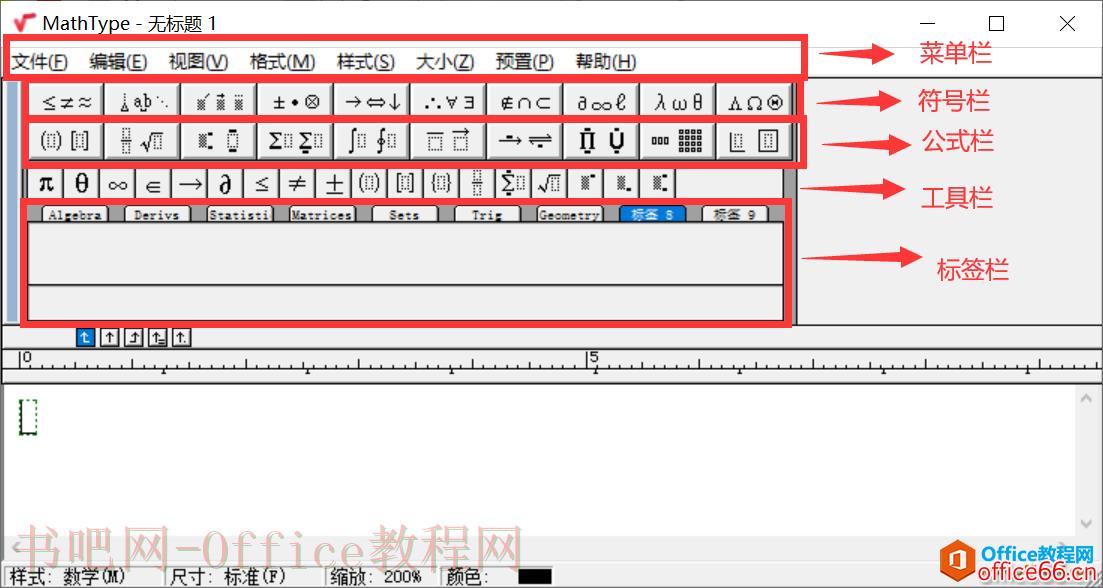Image resolution: width=1103 pixels, height=588 pixels.
Task: Switch to the Algebra tab
Action: pyautogui.click(x=74, y=215)
